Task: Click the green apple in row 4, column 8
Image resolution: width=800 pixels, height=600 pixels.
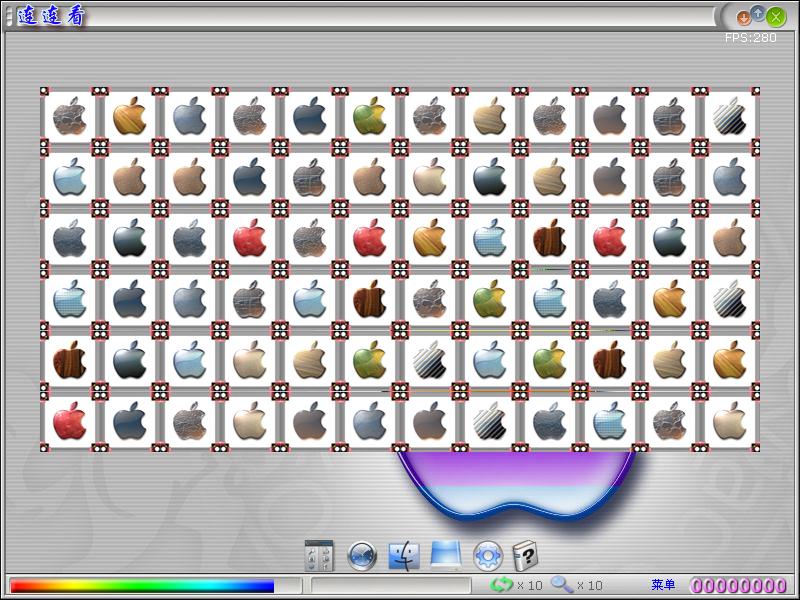Action: 490,299
